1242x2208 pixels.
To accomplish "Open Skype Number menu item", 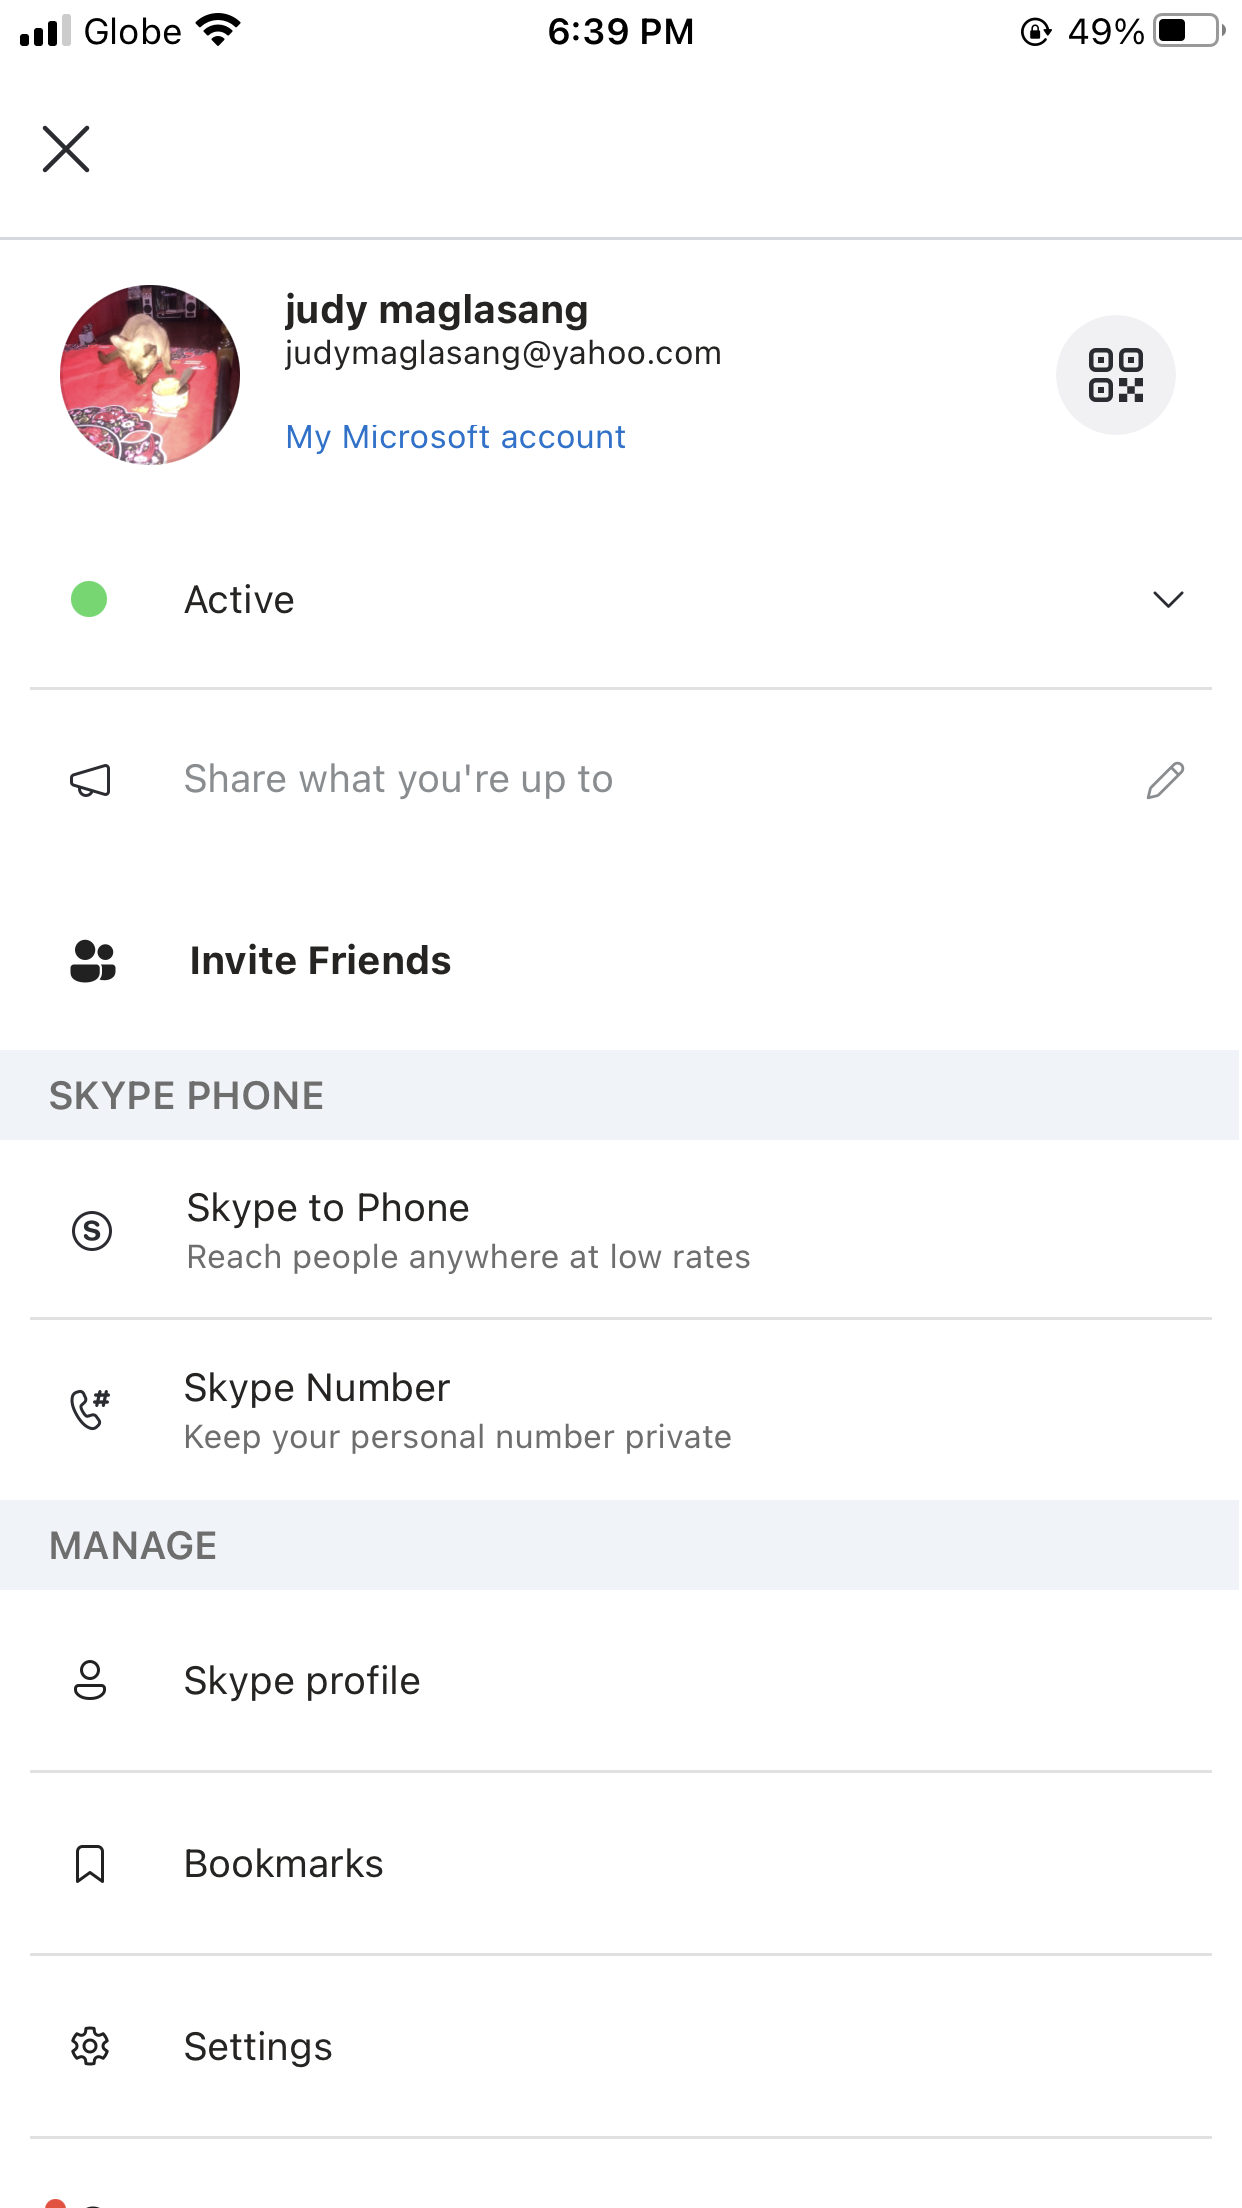I will [457, 1410].
